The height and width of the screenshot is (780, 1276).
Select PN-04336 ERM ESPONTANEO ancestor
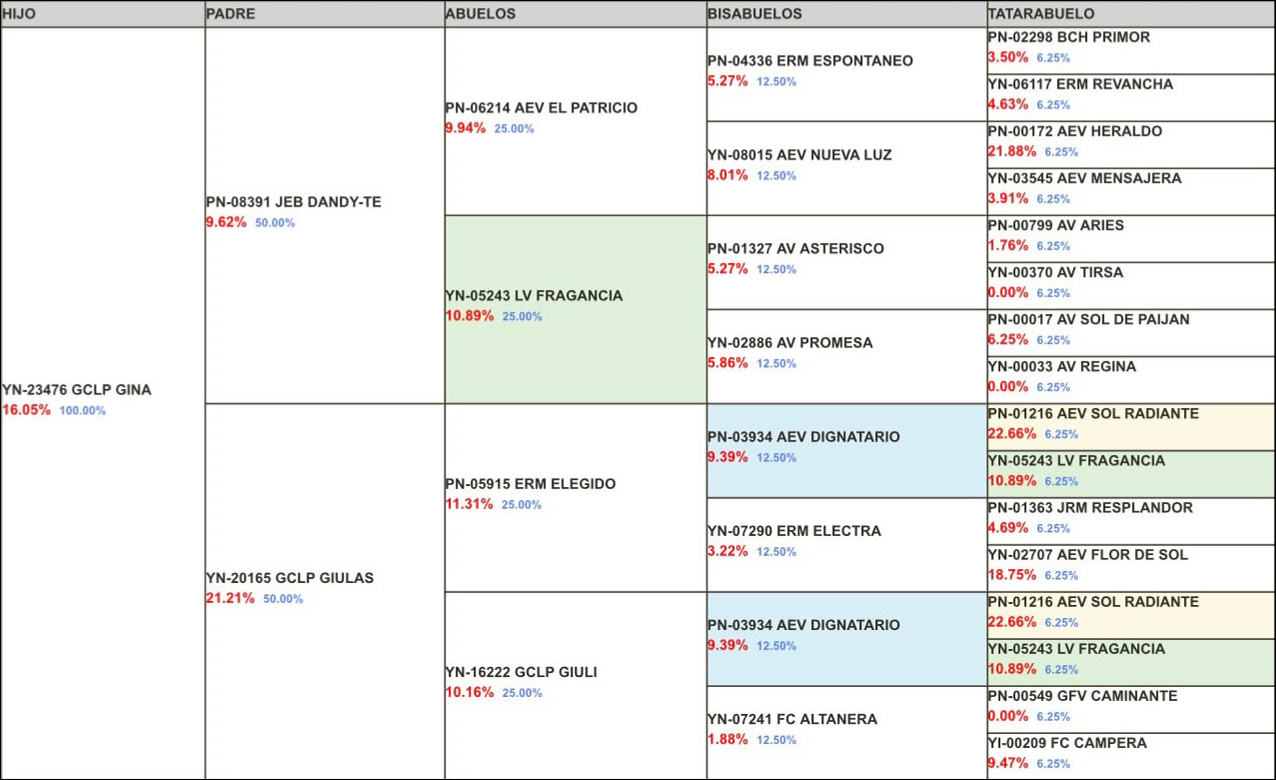(846, 74)
